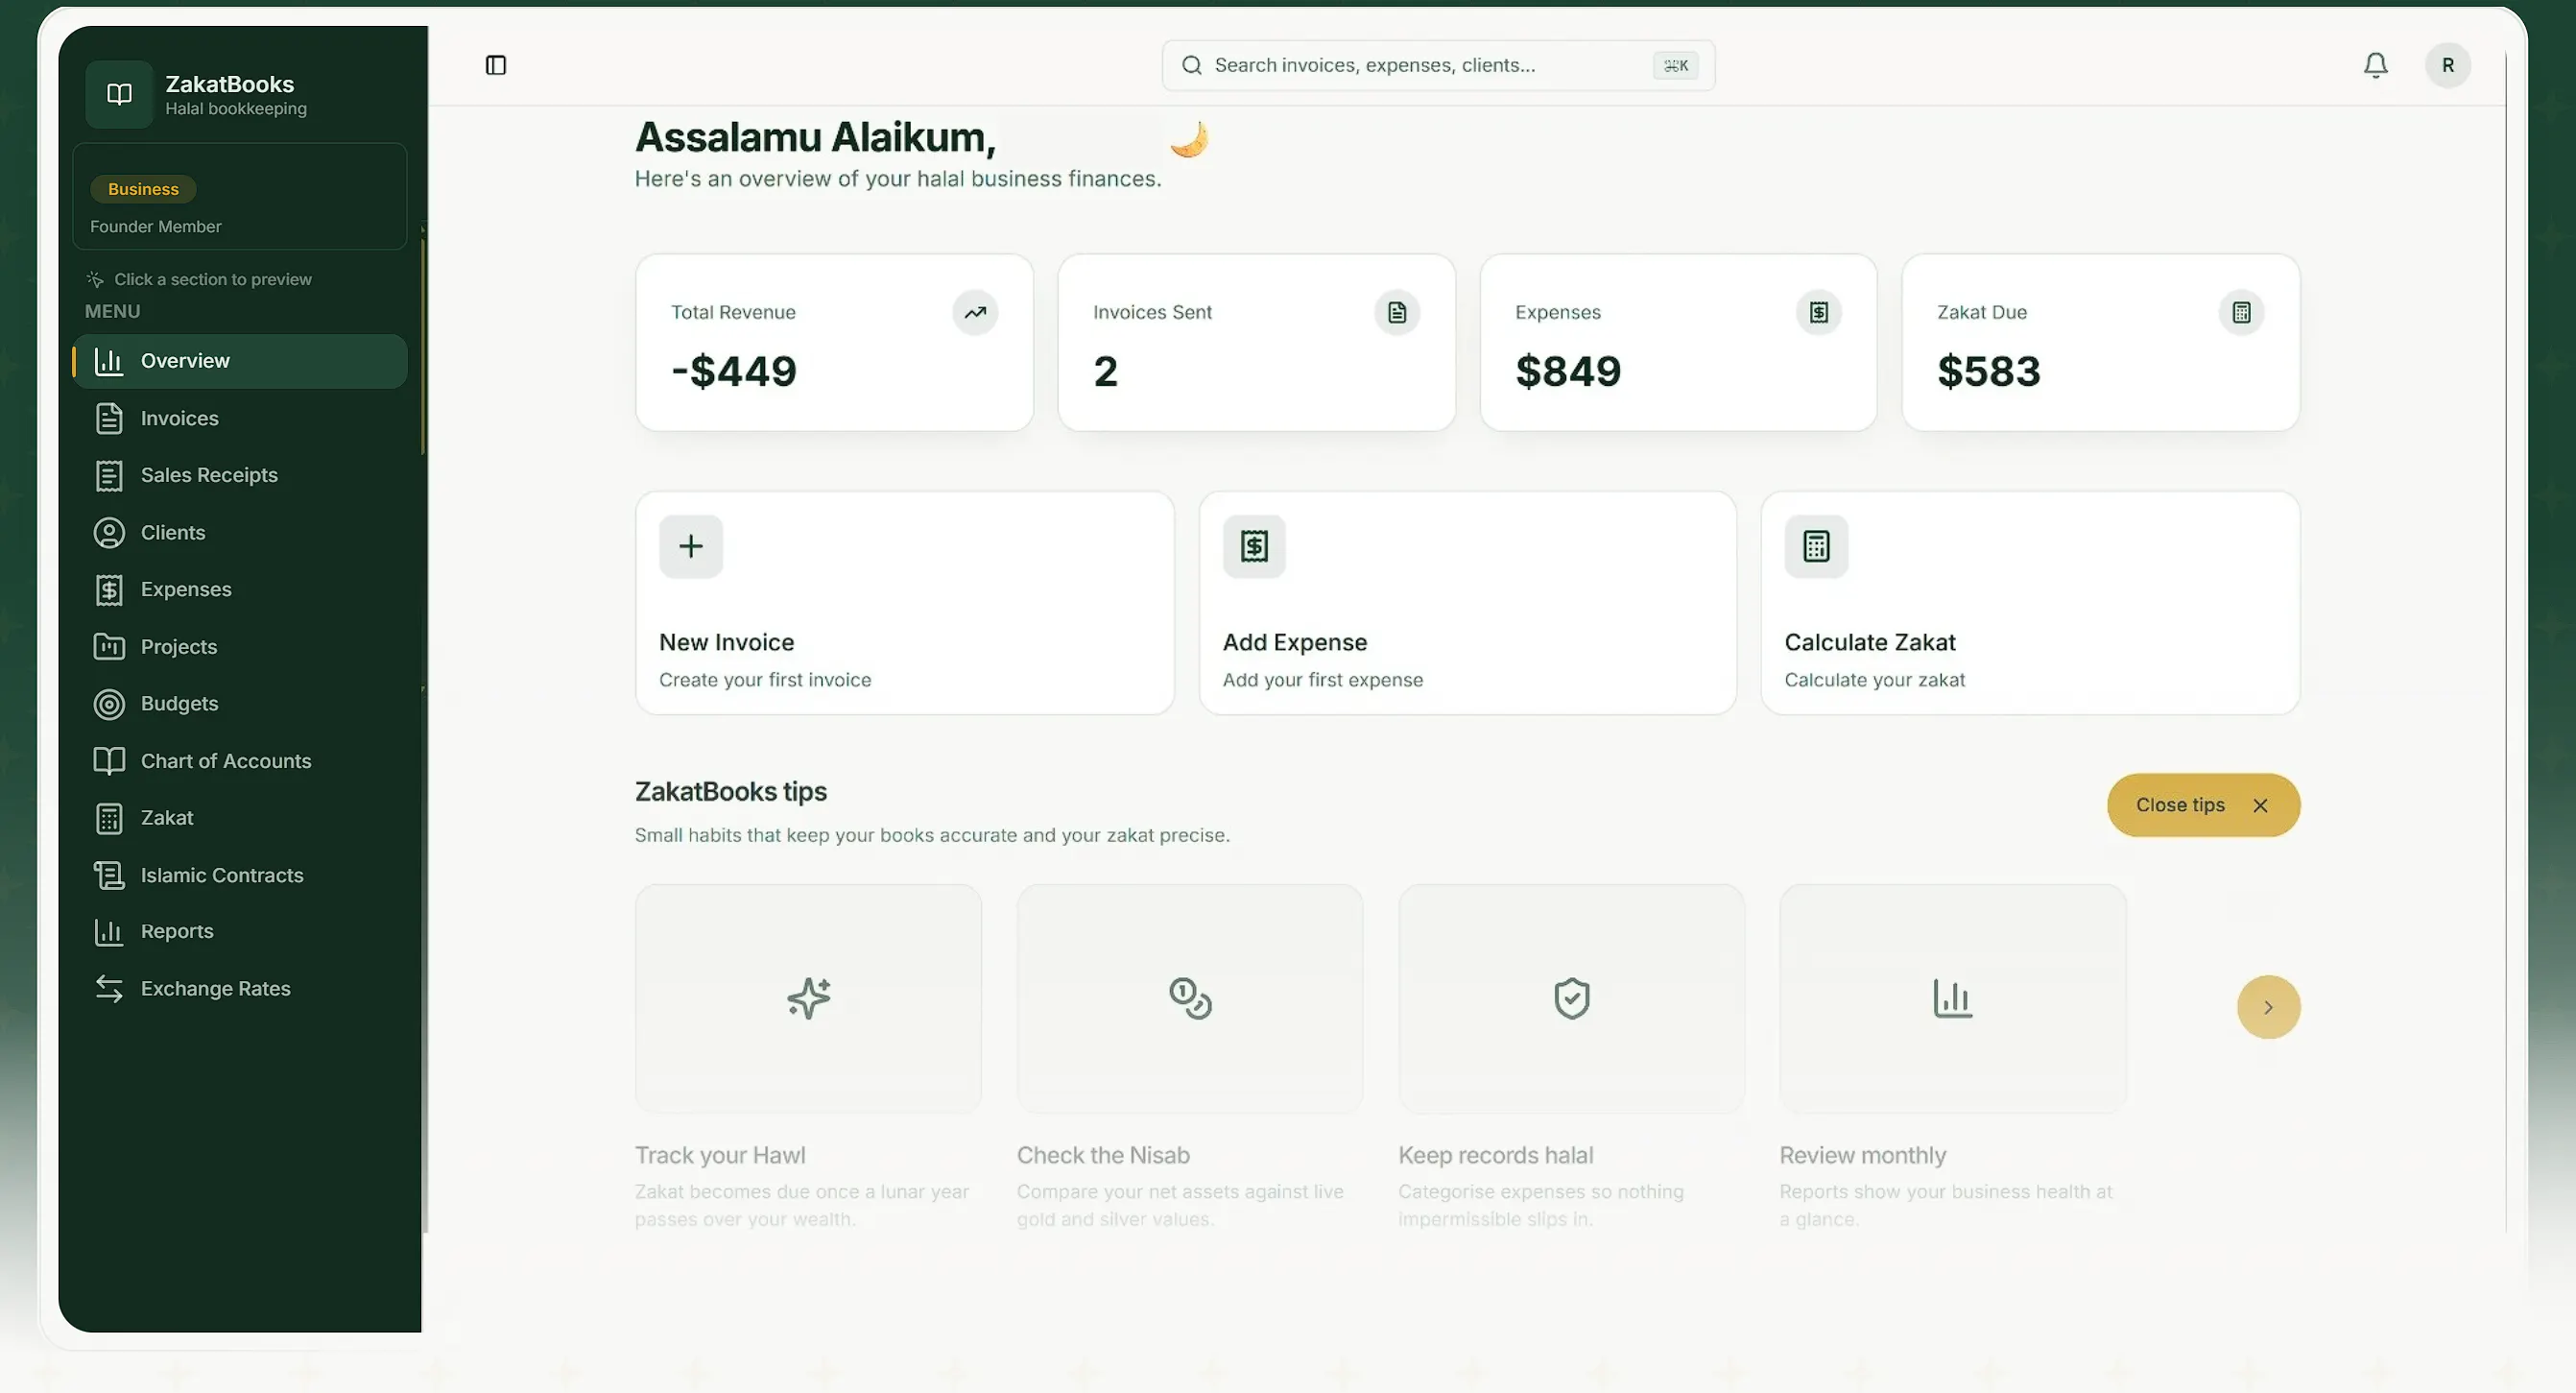Click the New Invoice card title
The height and width of the screenshot is (1393, 2576).
(726, 642)
